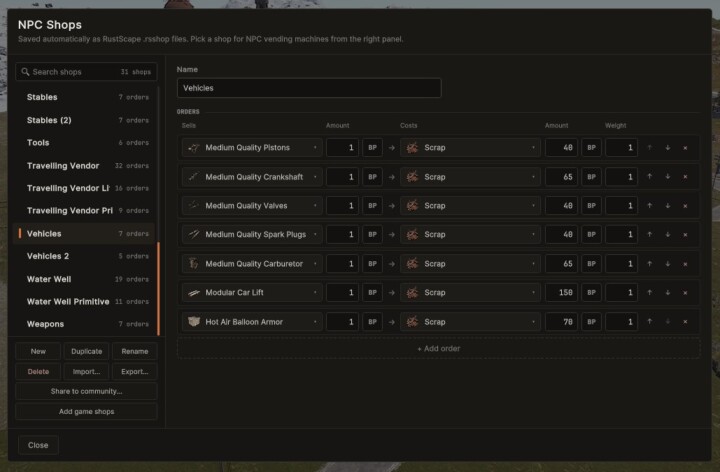This screenshot has height=472, width=720.
Task: Move Medium Quality Spark Plugs order down
Action: [668, 235]
